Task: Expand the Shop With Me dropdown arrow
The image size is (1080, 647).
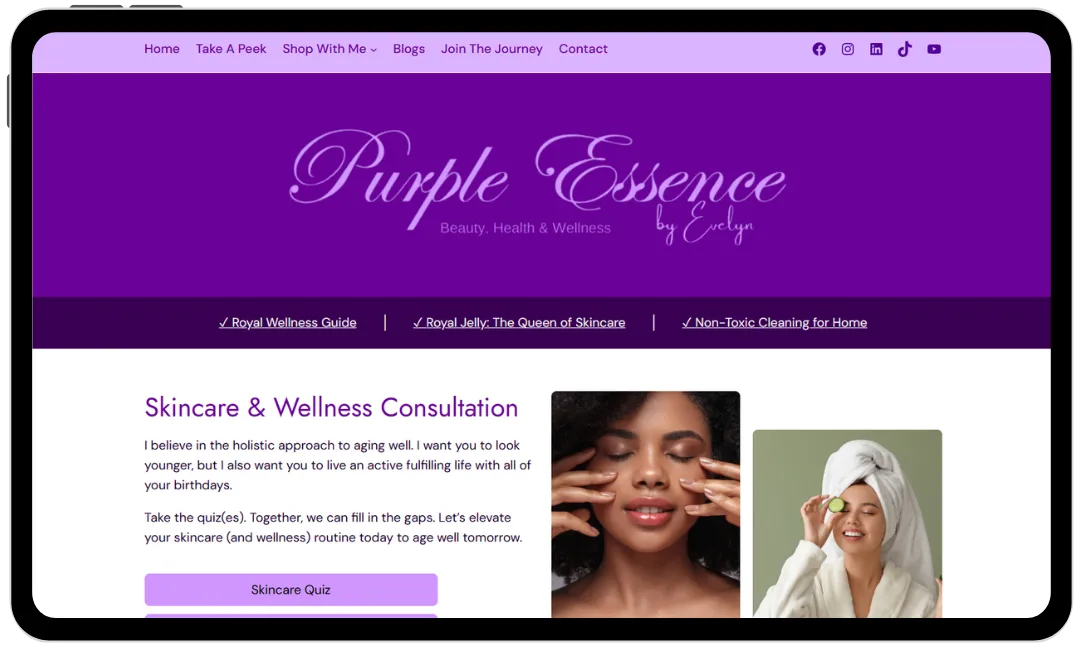Action: pos(373,50)
